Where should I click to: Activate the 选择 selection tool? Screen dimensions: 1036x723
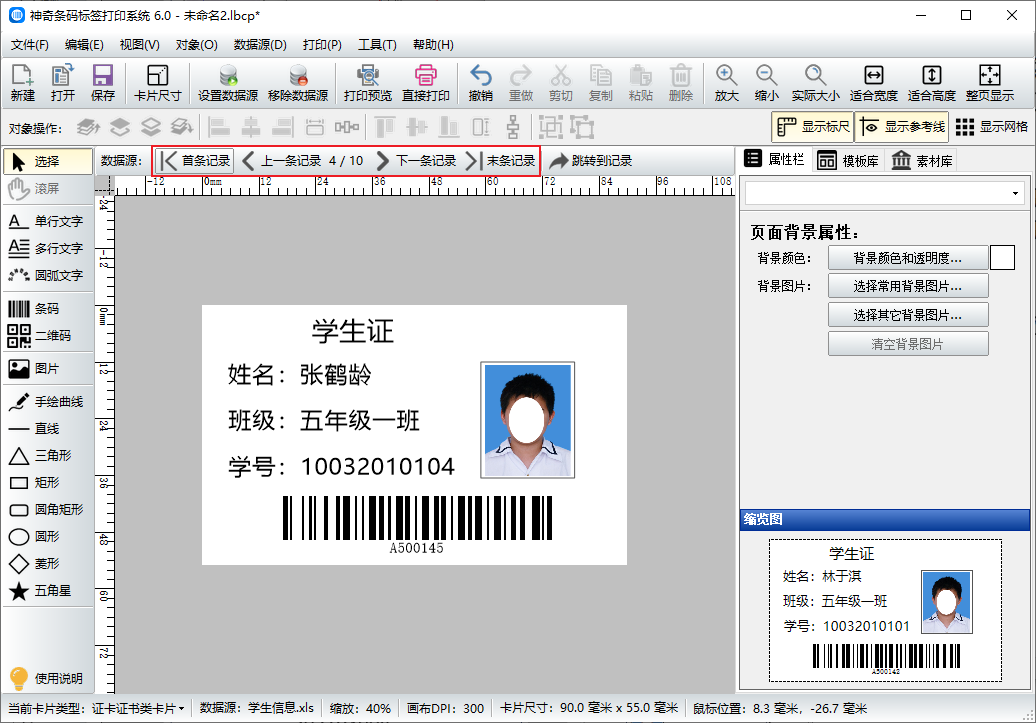tap(48, 161)
